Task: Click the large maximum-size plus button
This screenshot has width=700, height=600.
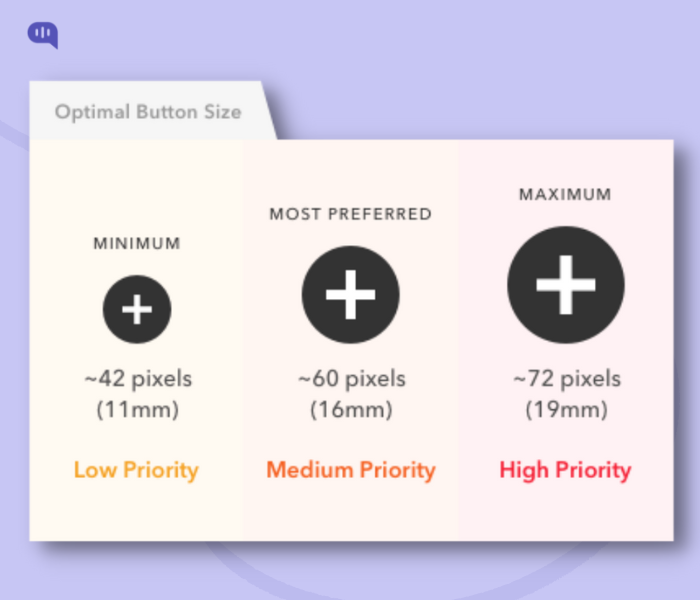Action: coord(566,285)
